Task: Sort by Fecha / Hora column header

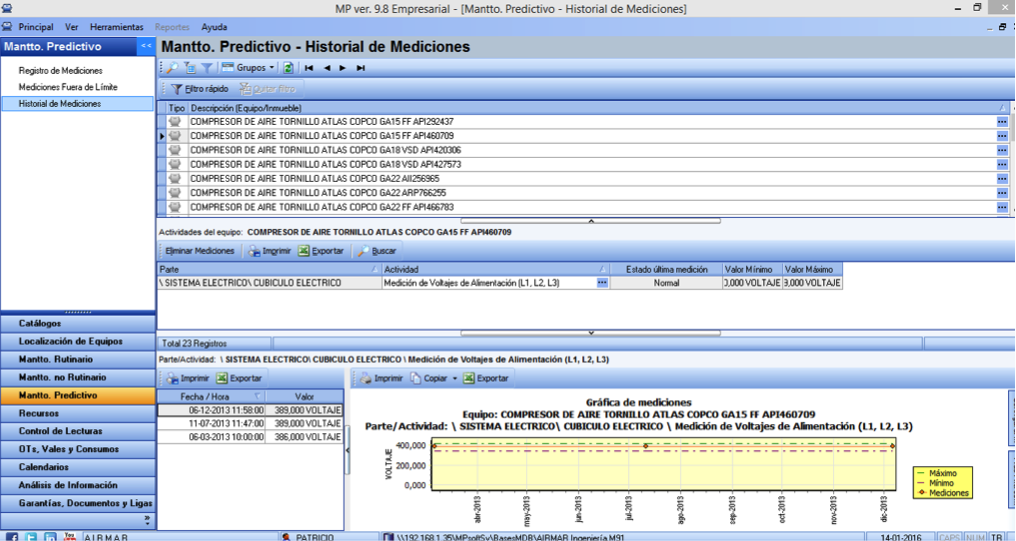Action: pyautogui.click(x=211, y=397)
